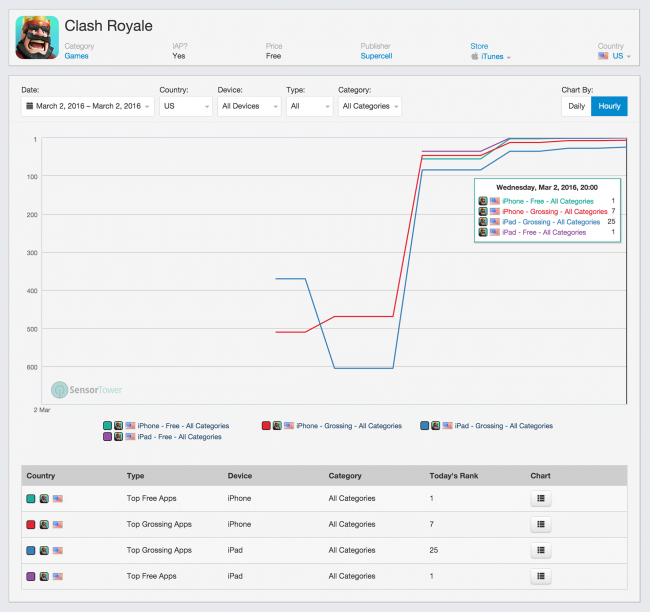Toggle iPad Grossing legend blue swatch
This screenshot has width=650, height=612.
click(424, 425)
